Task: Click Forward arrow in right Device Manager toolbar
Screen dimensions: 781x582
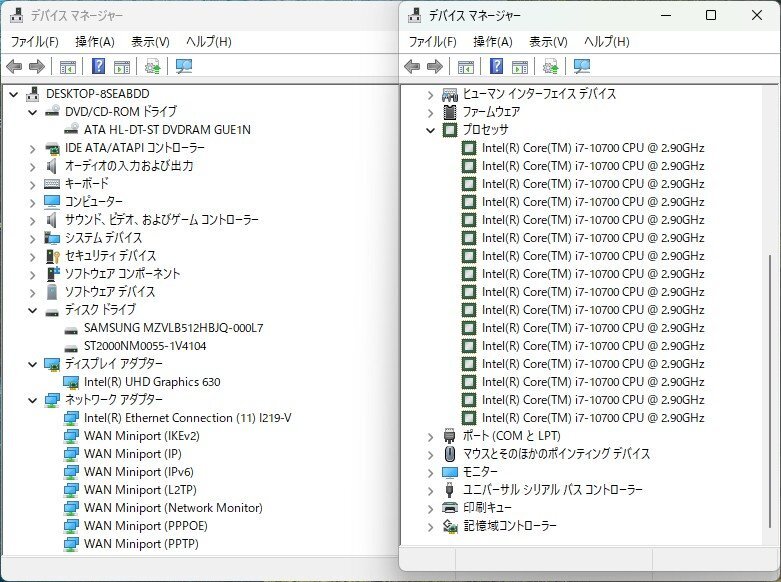Action: point(435,66)
